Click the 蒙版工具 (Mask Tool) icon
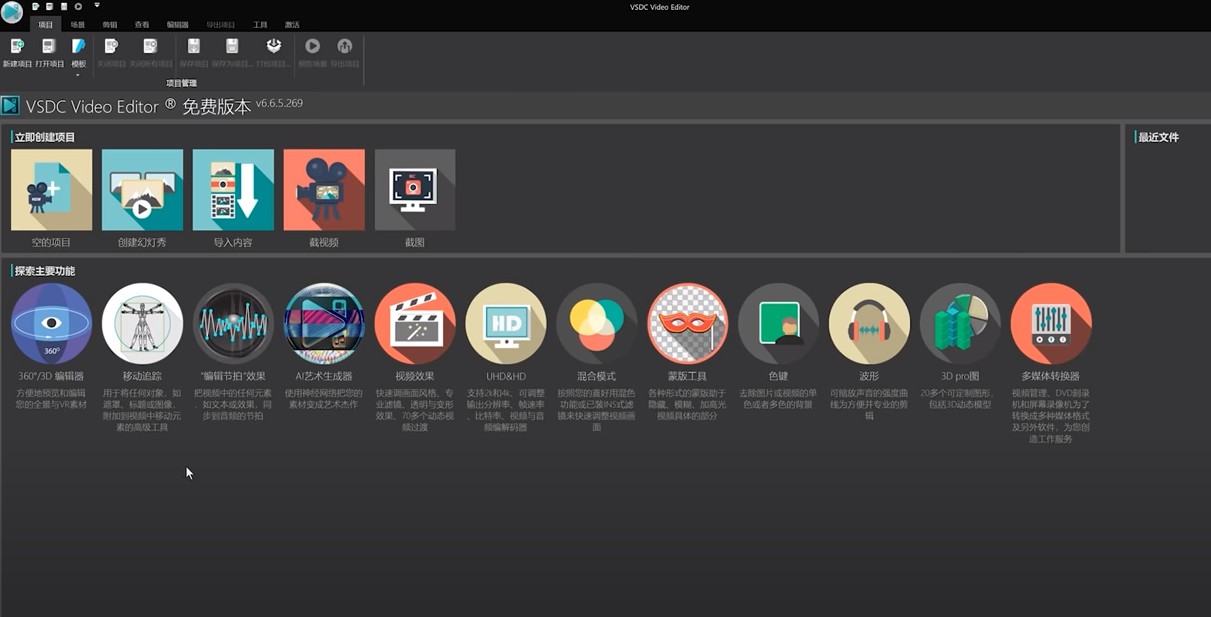 pyautogui.click(x=687, y=324)
